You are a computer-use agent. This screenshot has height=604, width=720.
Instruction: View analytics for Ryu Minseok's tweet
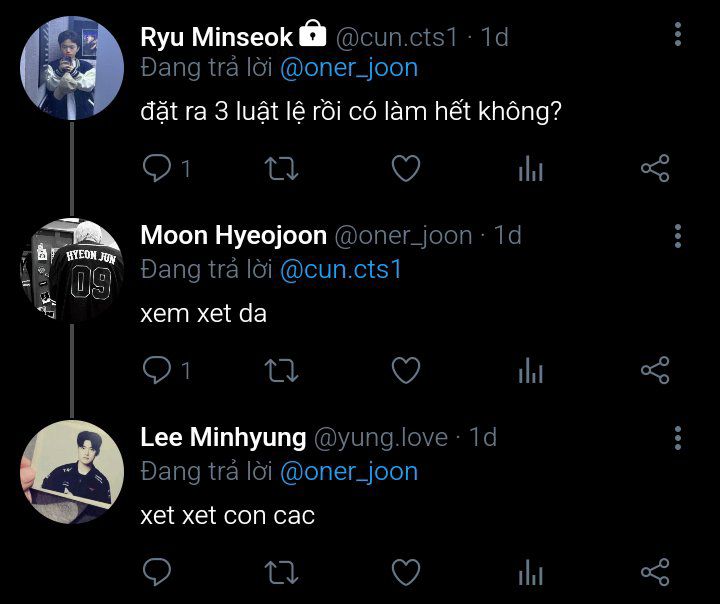click(x=530, y=169)
